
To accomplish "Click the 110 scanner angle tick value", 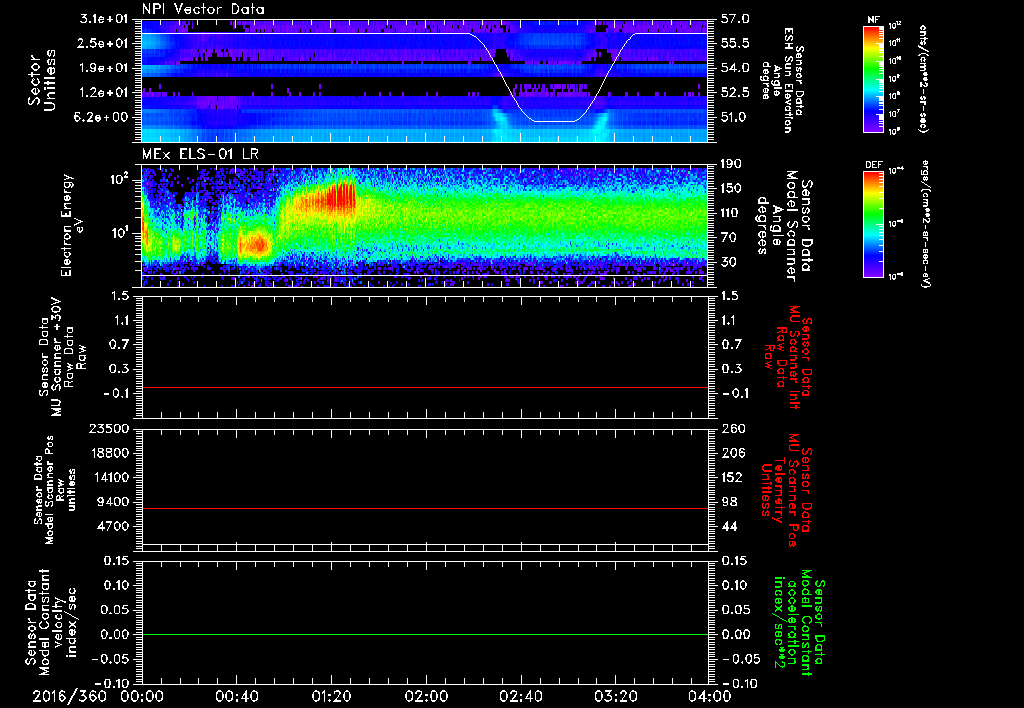I will tap(731, 213).
